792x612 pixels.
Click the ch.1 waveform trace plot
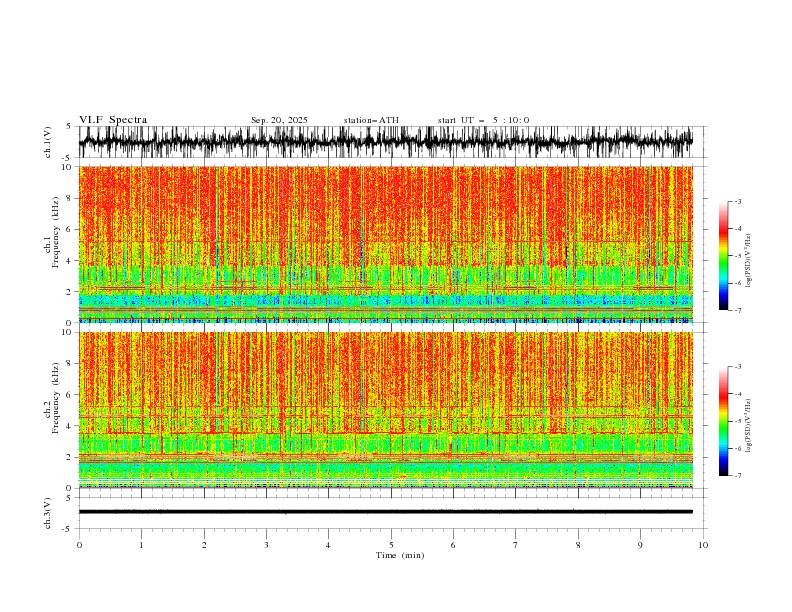click(385, 142)
